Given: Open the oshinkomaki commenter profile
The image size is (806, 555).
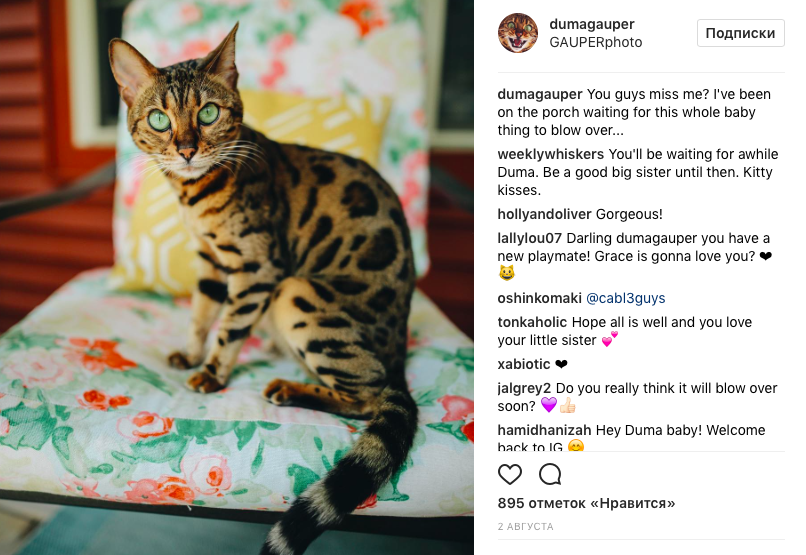Looking at the screenshot, I should (x=539, y=298).
